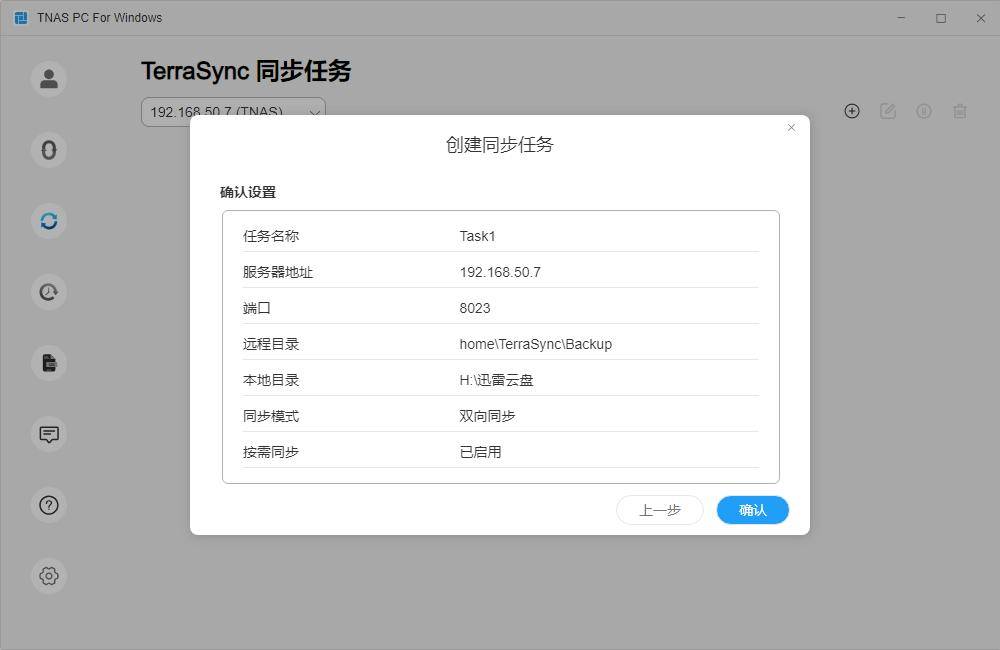
Task: Click the delete task trash icon
Action: tap(960, 111)
